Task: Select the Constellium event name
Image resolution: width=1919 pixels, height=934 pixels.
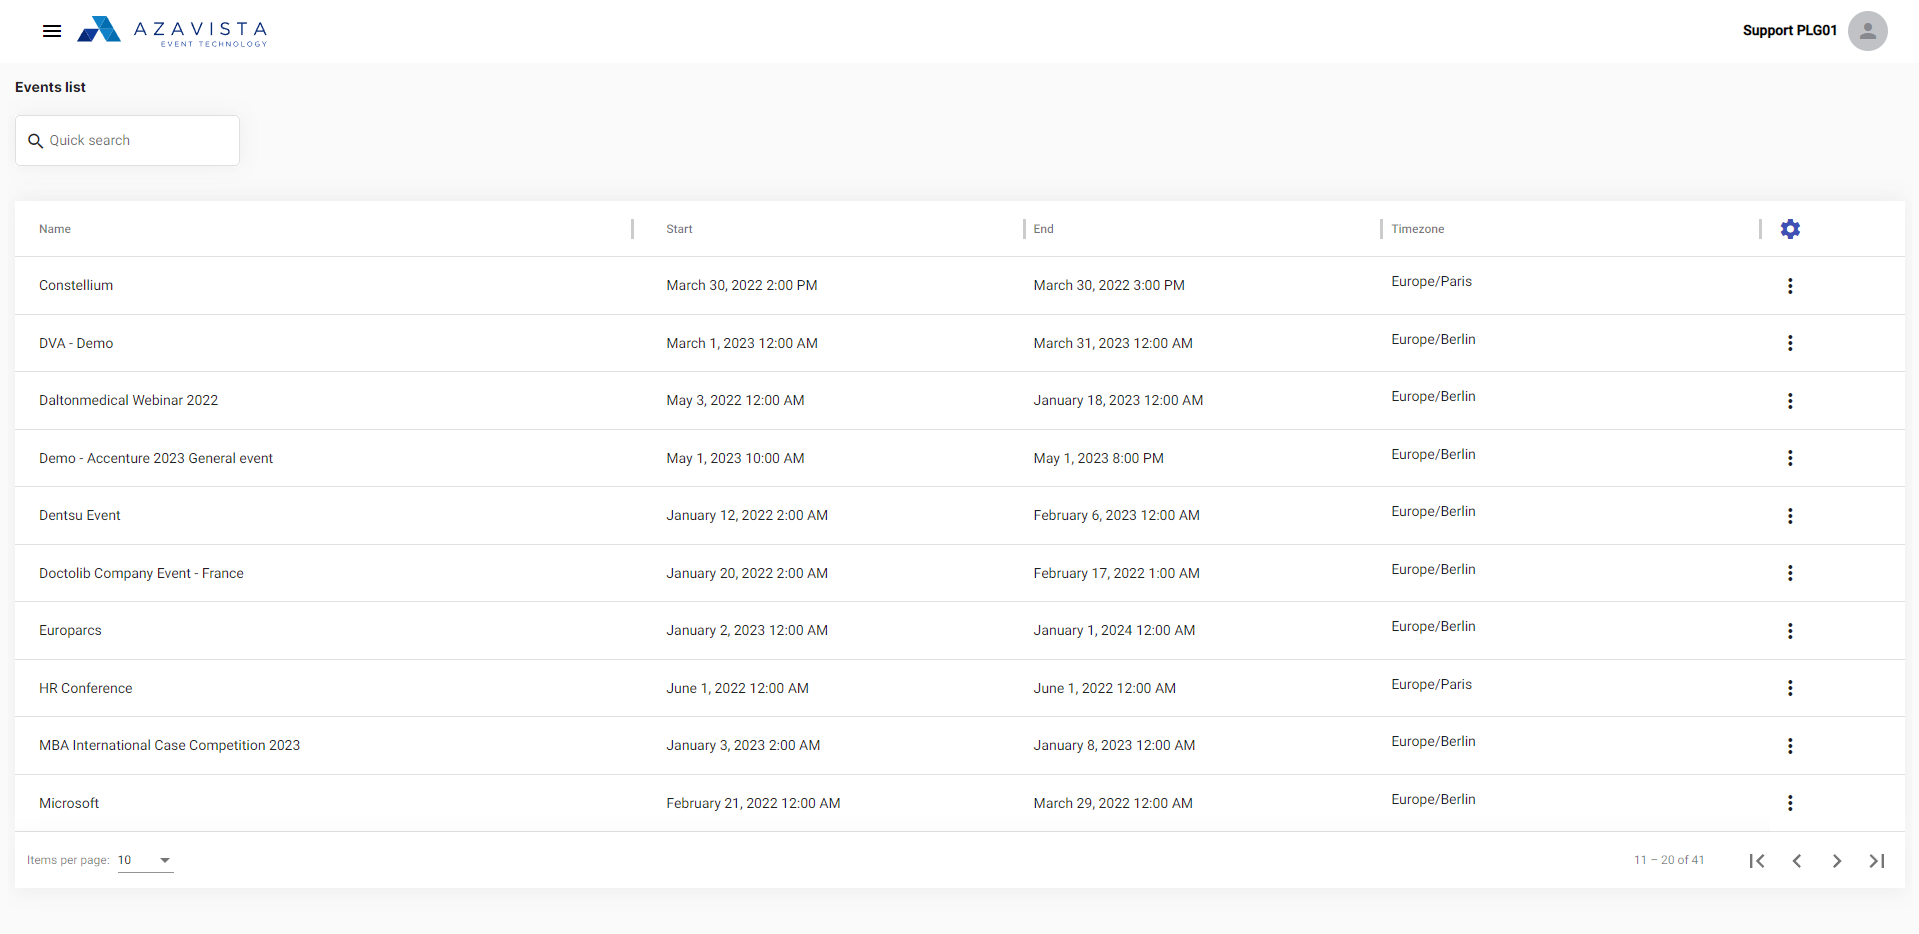Action: 76,286
